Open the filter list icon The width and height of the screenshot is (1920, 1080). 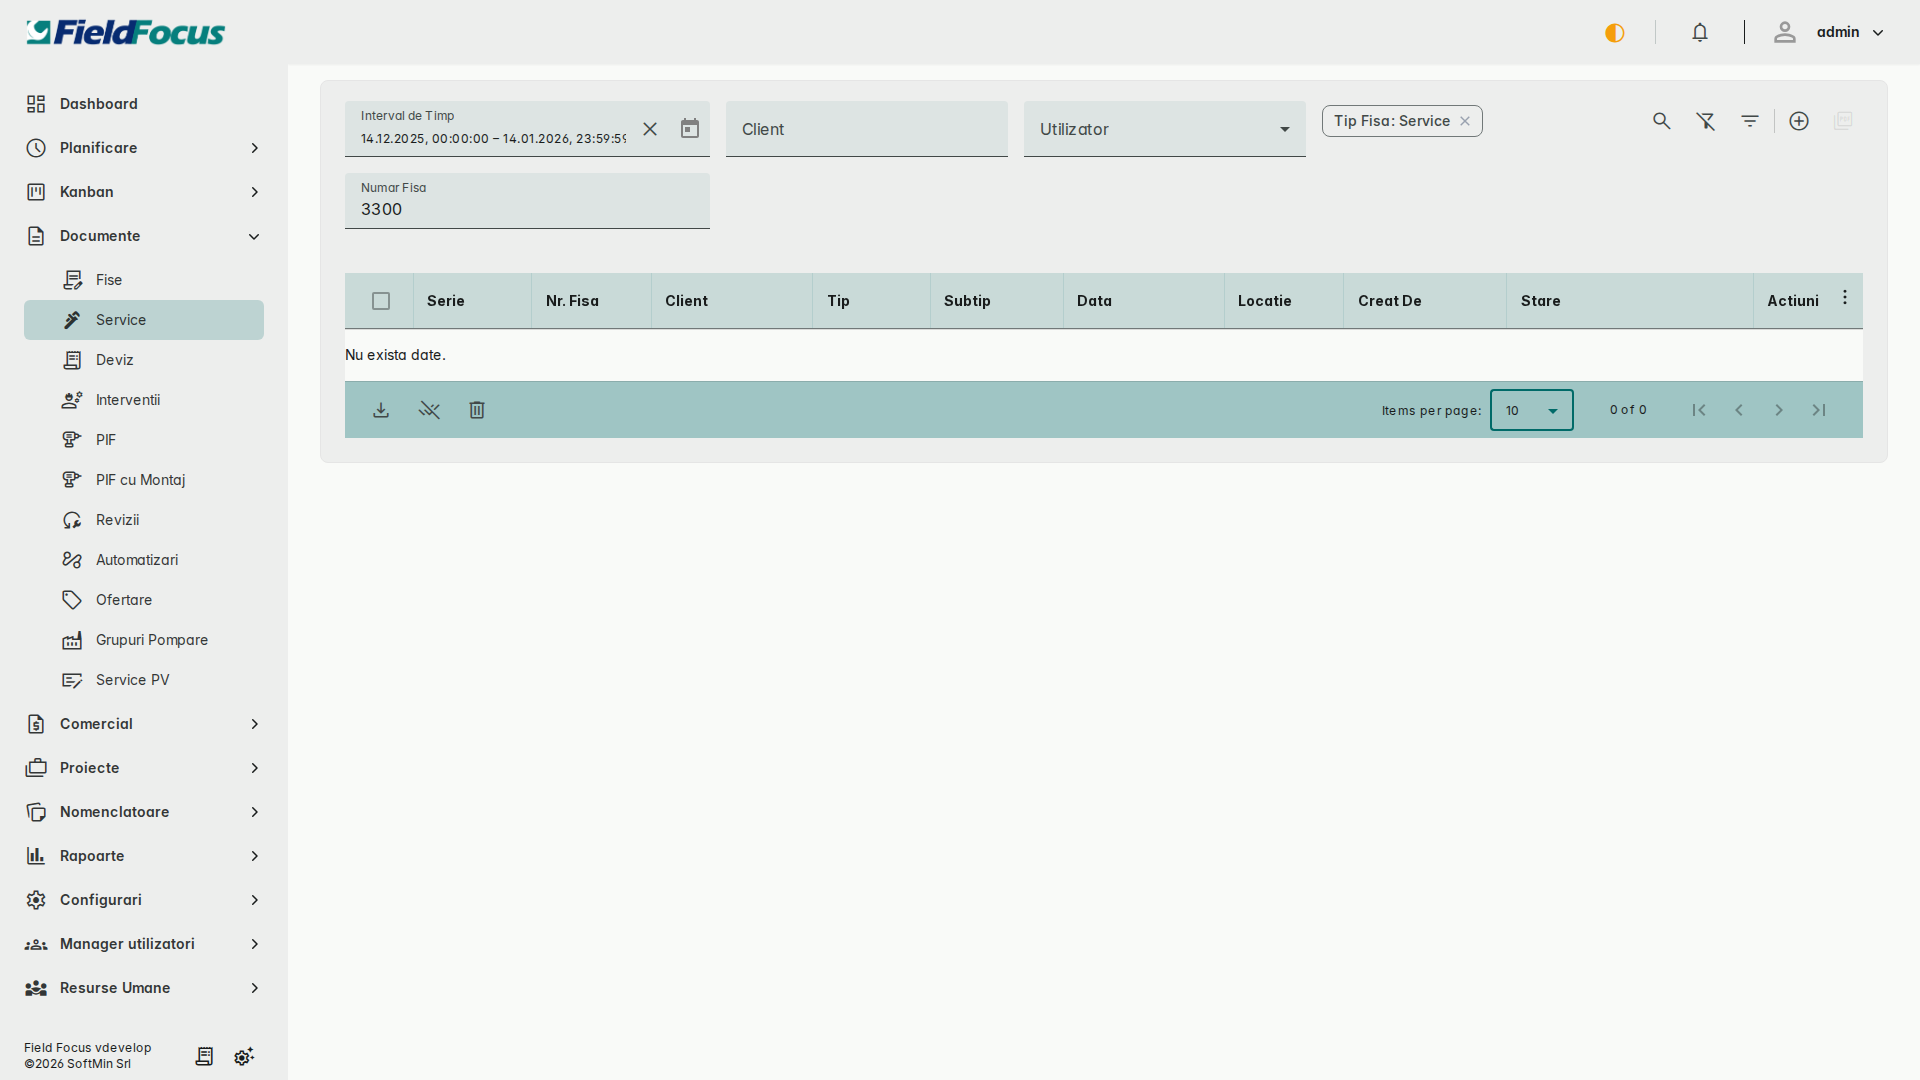[1750, 121]
